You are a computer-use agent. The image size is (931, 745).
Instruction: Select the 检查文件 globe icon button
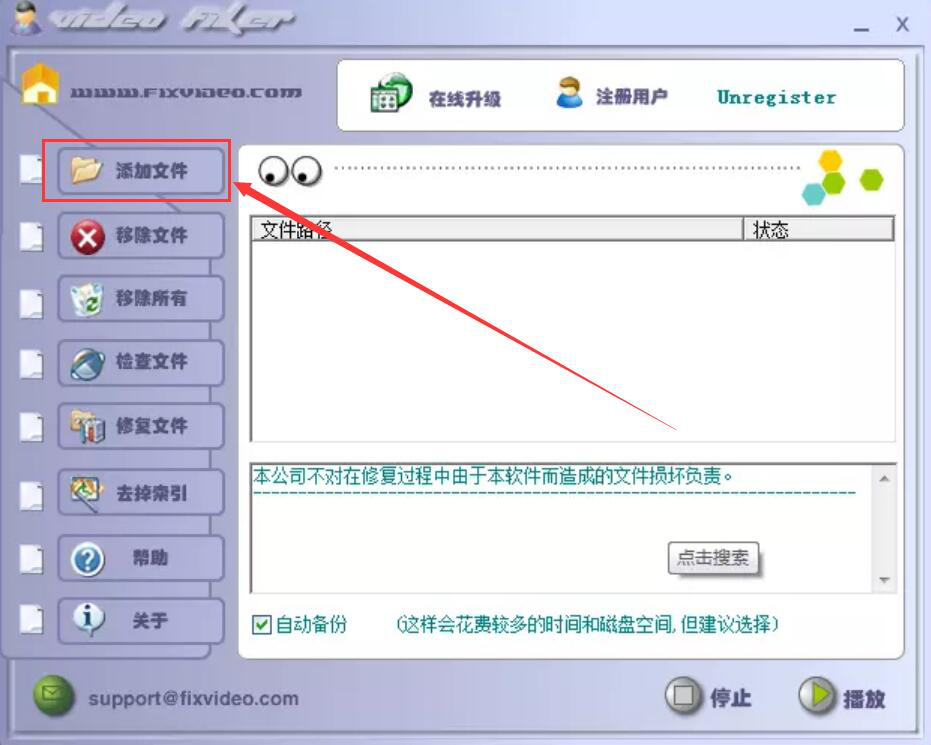point(87,363)
